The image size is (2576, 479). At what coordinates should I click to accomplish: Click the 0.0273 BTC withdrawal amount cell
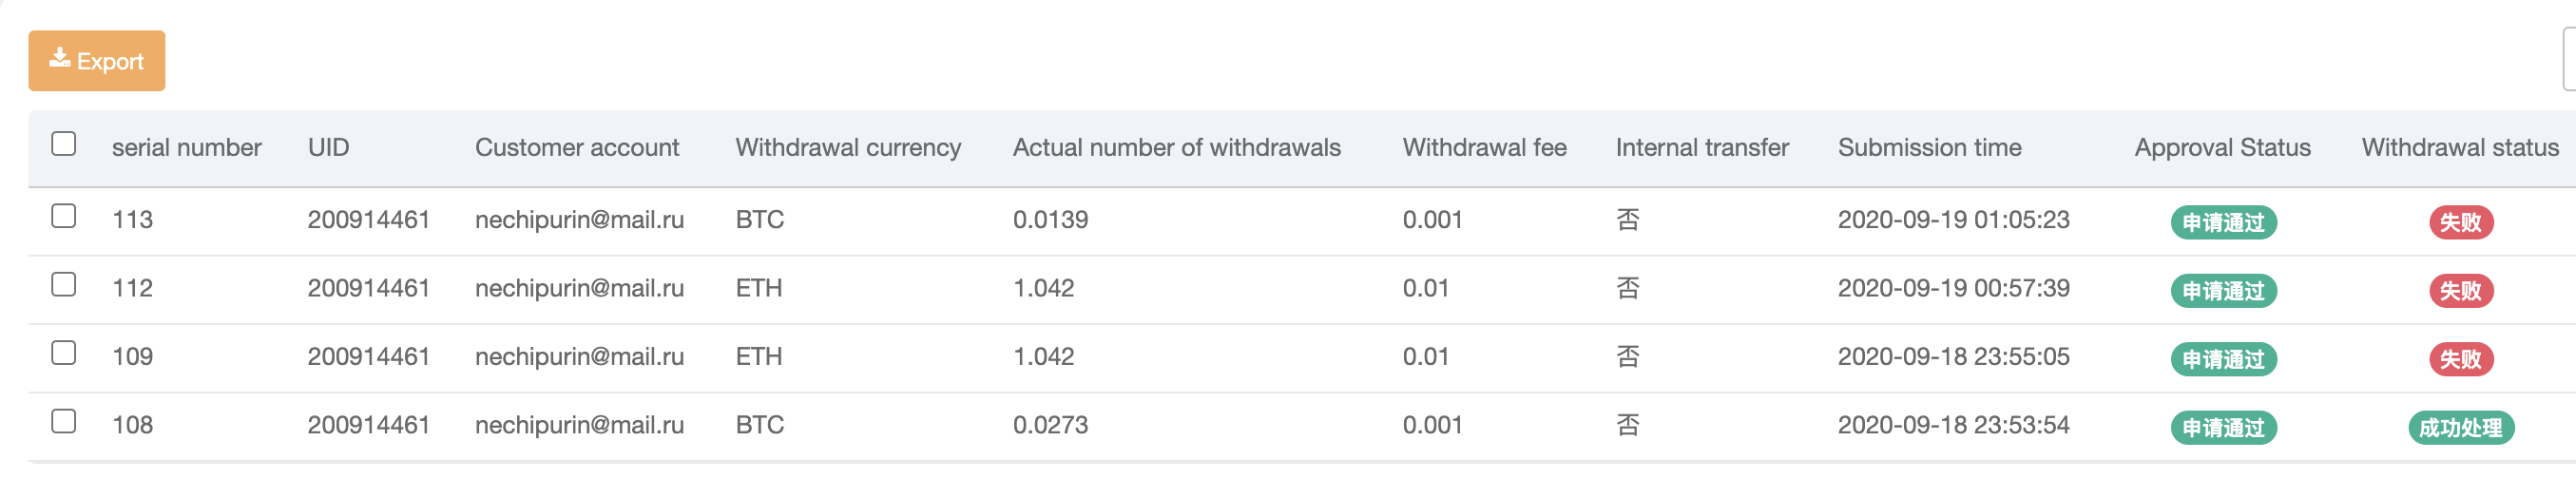pyautogui.click(x=1050, y=425)
